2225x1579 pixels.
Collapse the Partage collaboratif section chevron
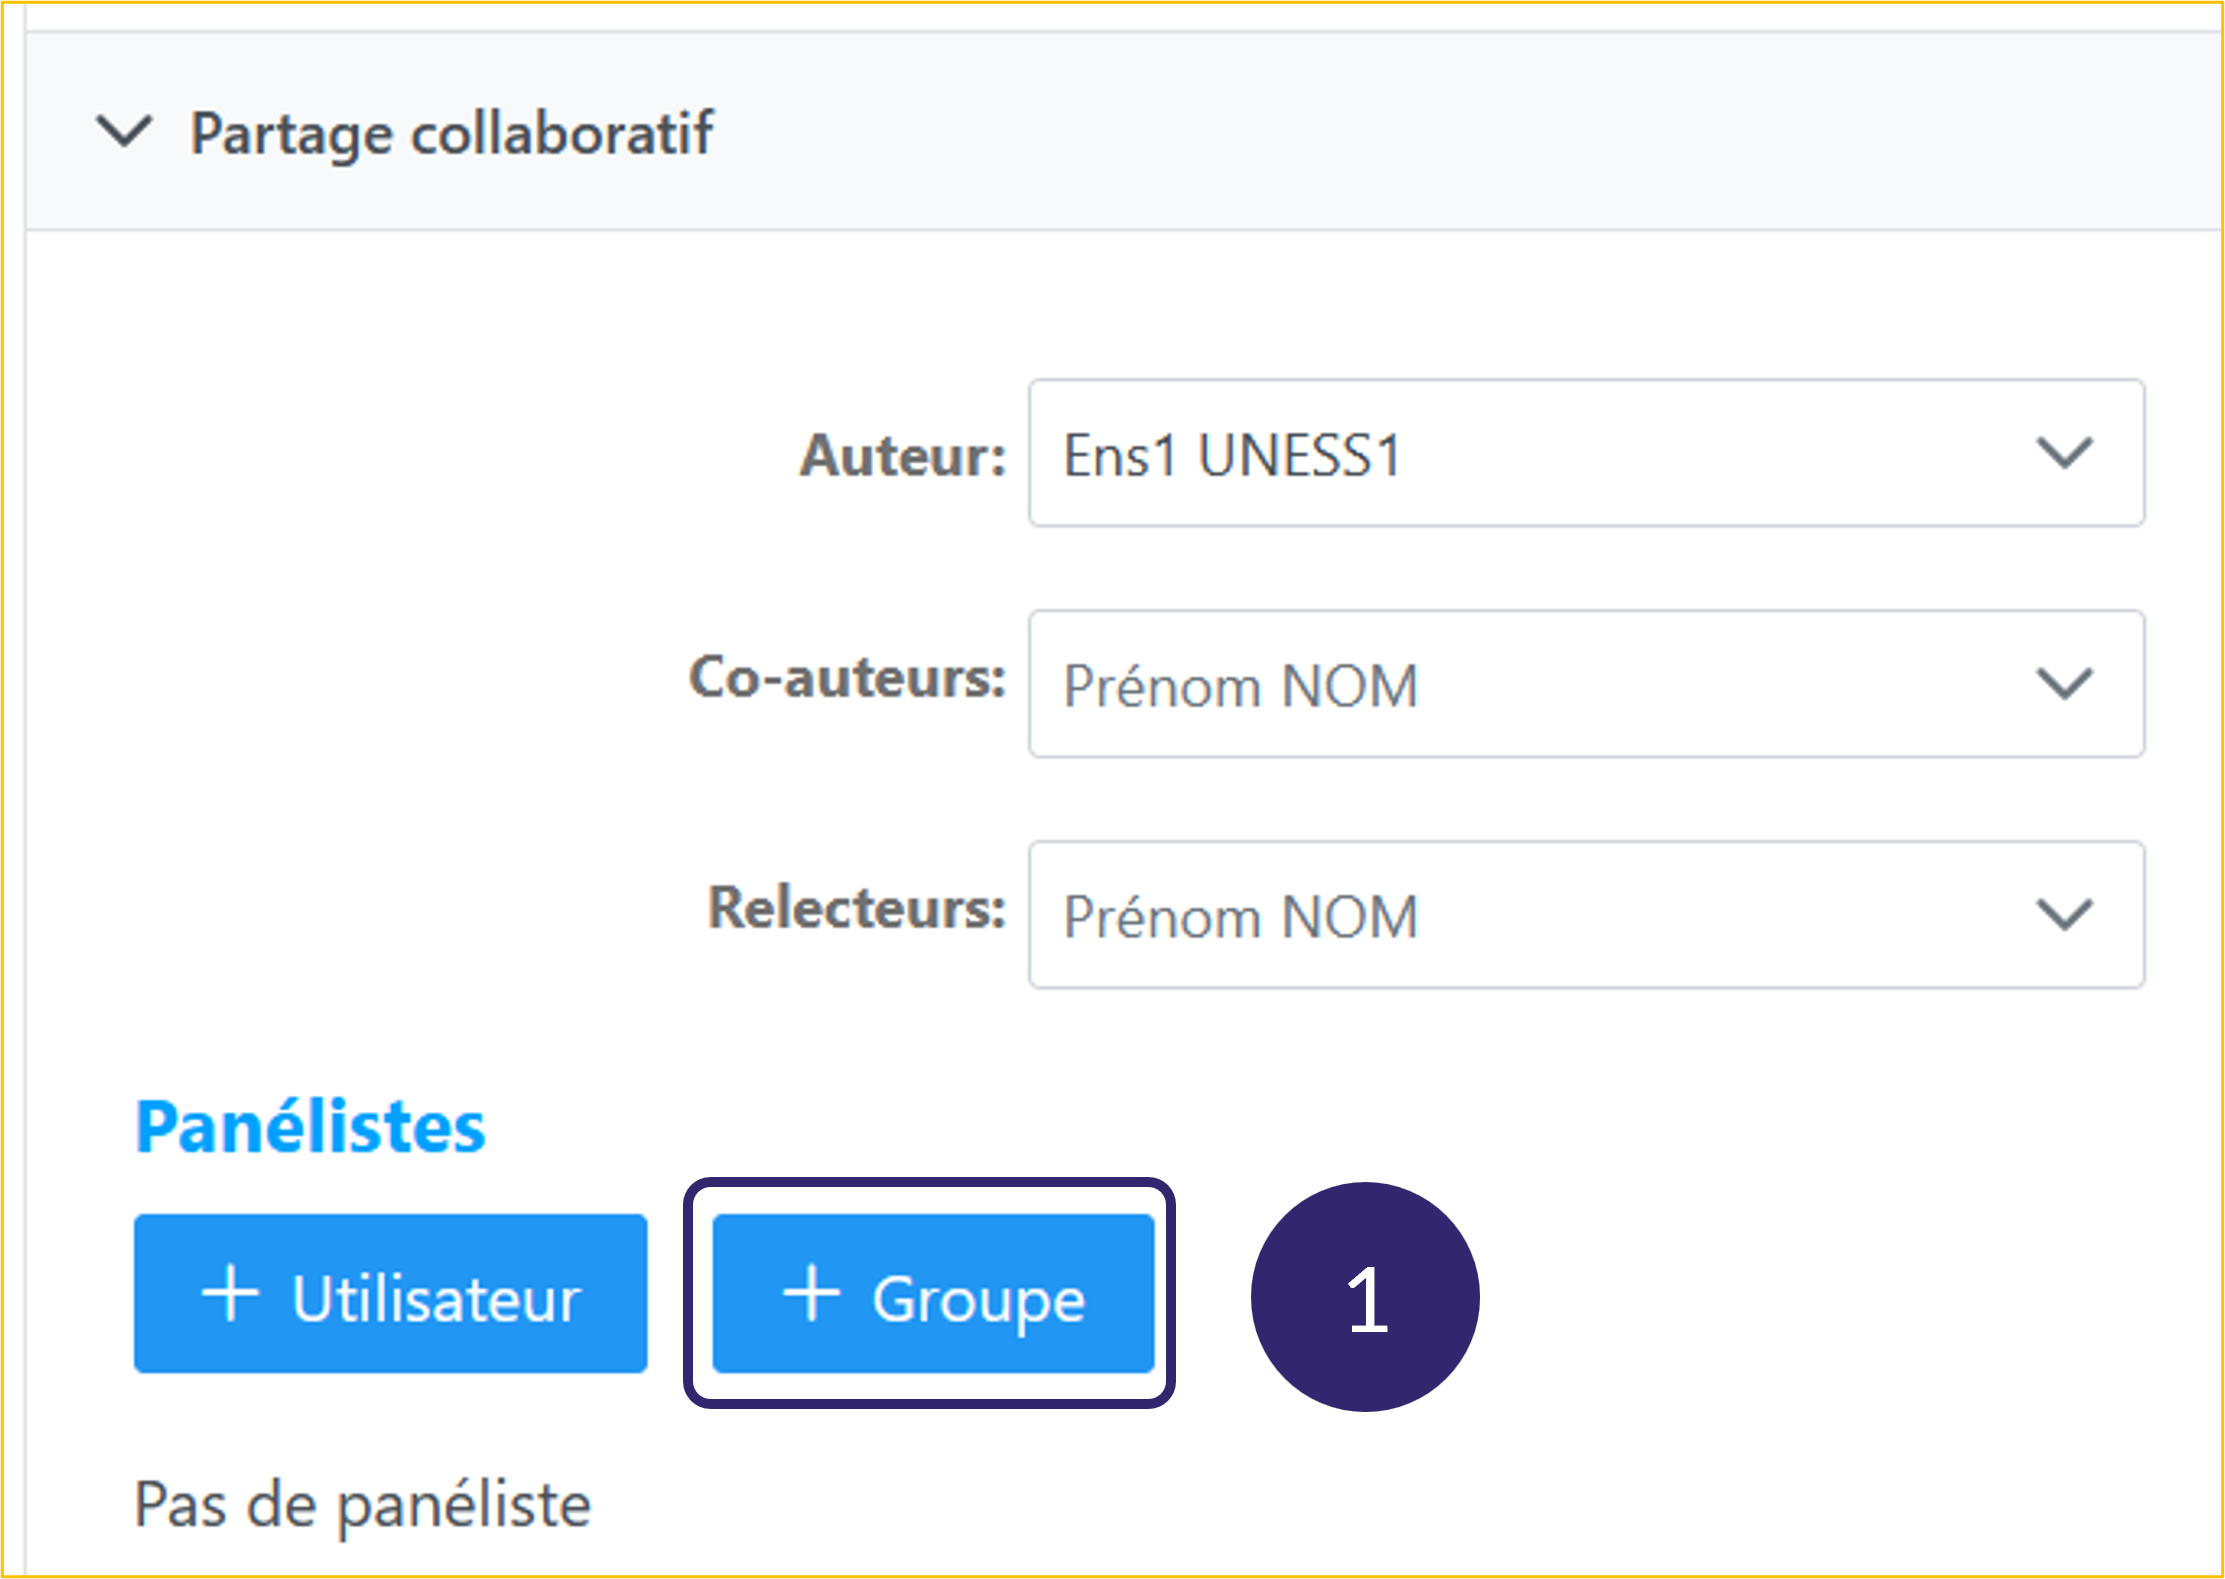[123, 131]
